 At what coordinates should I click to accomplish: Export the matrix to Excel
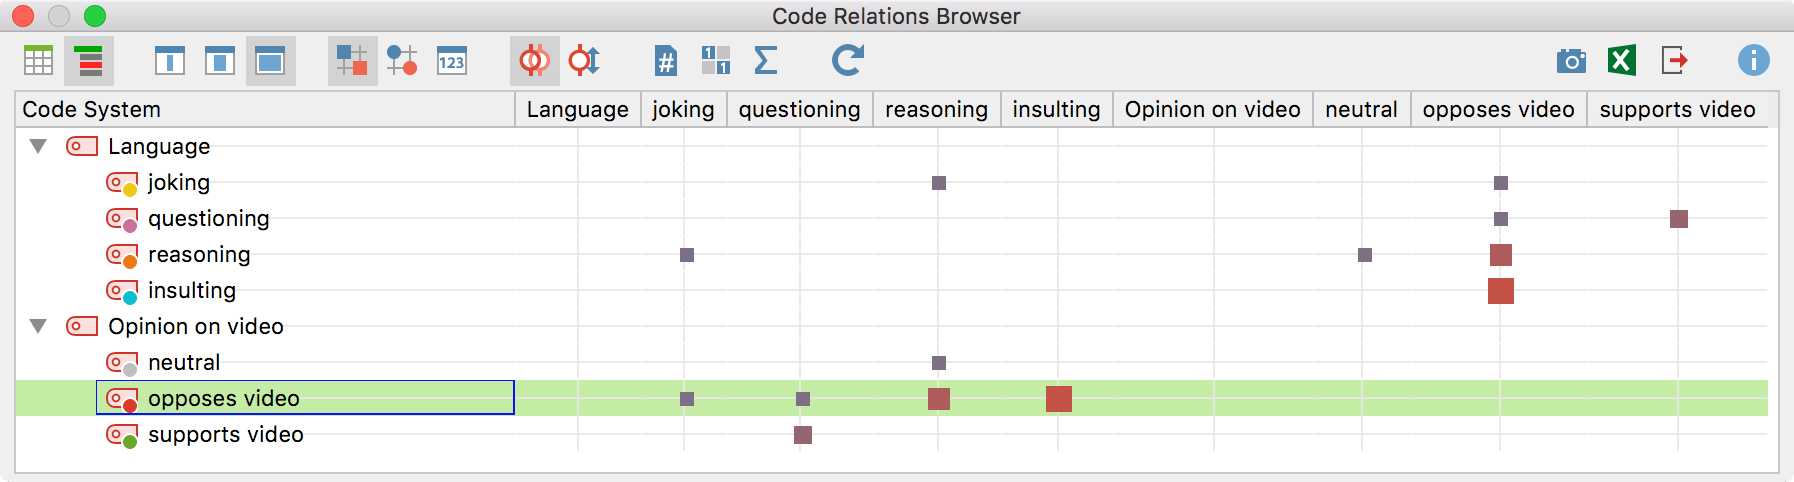(x=1621, y=61)
